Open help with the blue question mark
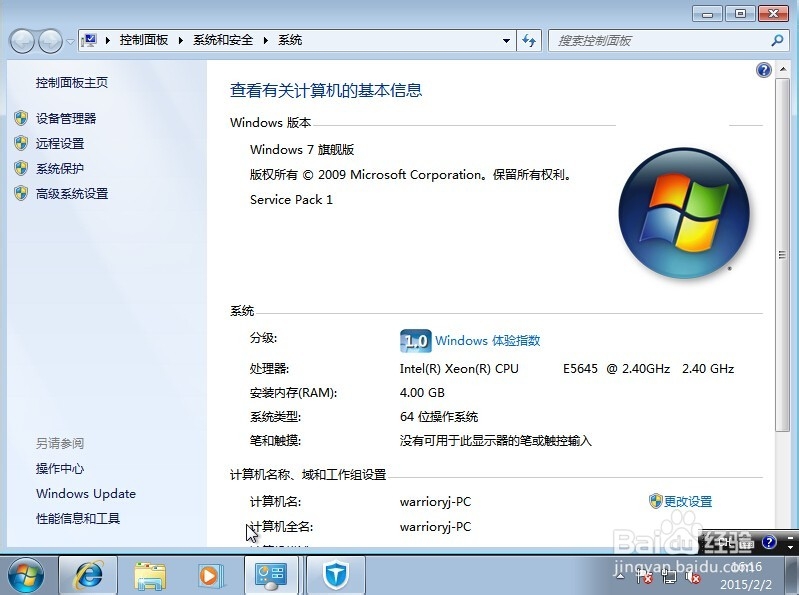The width and height of the screenshot is (799, 595). click(763, 70)
